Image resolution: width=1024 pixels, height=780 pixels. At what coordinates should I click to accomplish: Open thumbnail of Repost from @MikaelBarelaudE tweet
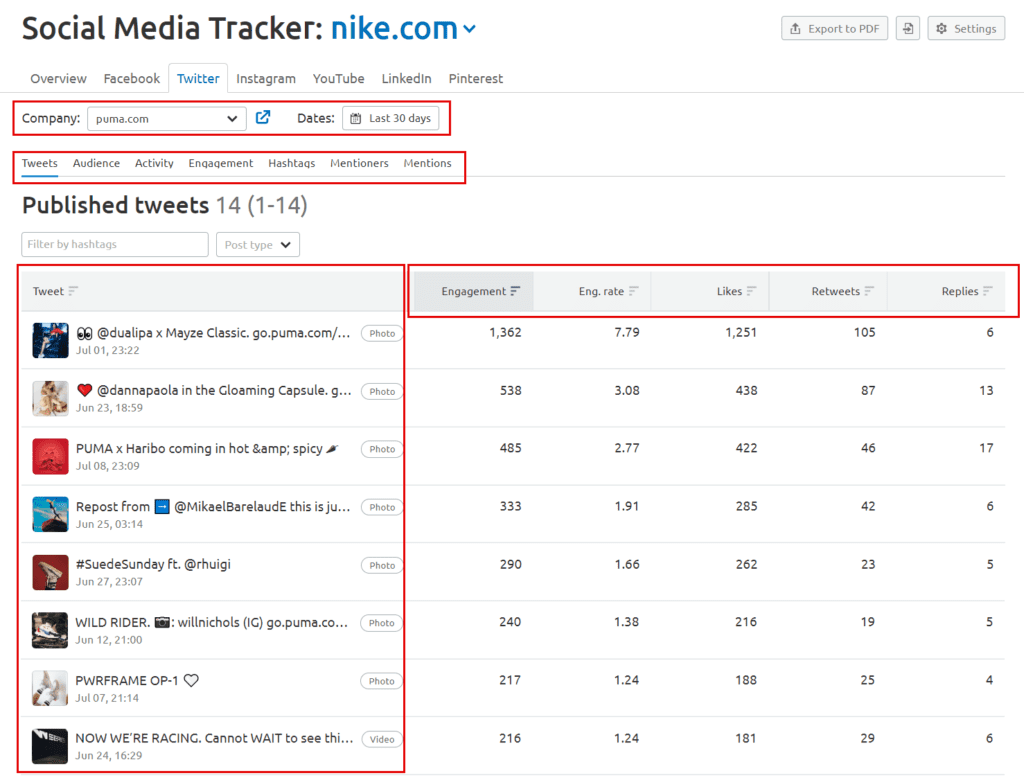(x=50, y=514)
